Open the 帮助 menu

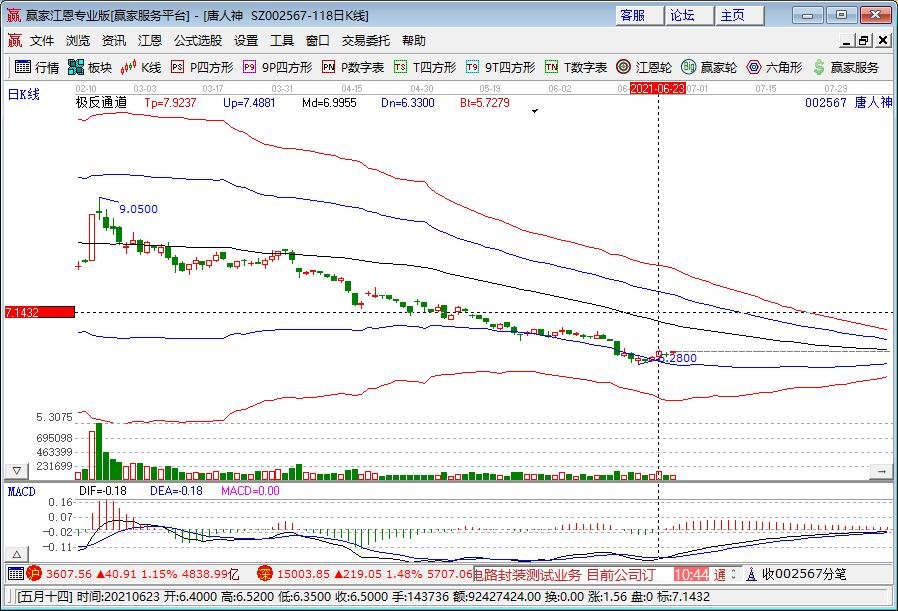pyautogui.click(x=413, y=41)
